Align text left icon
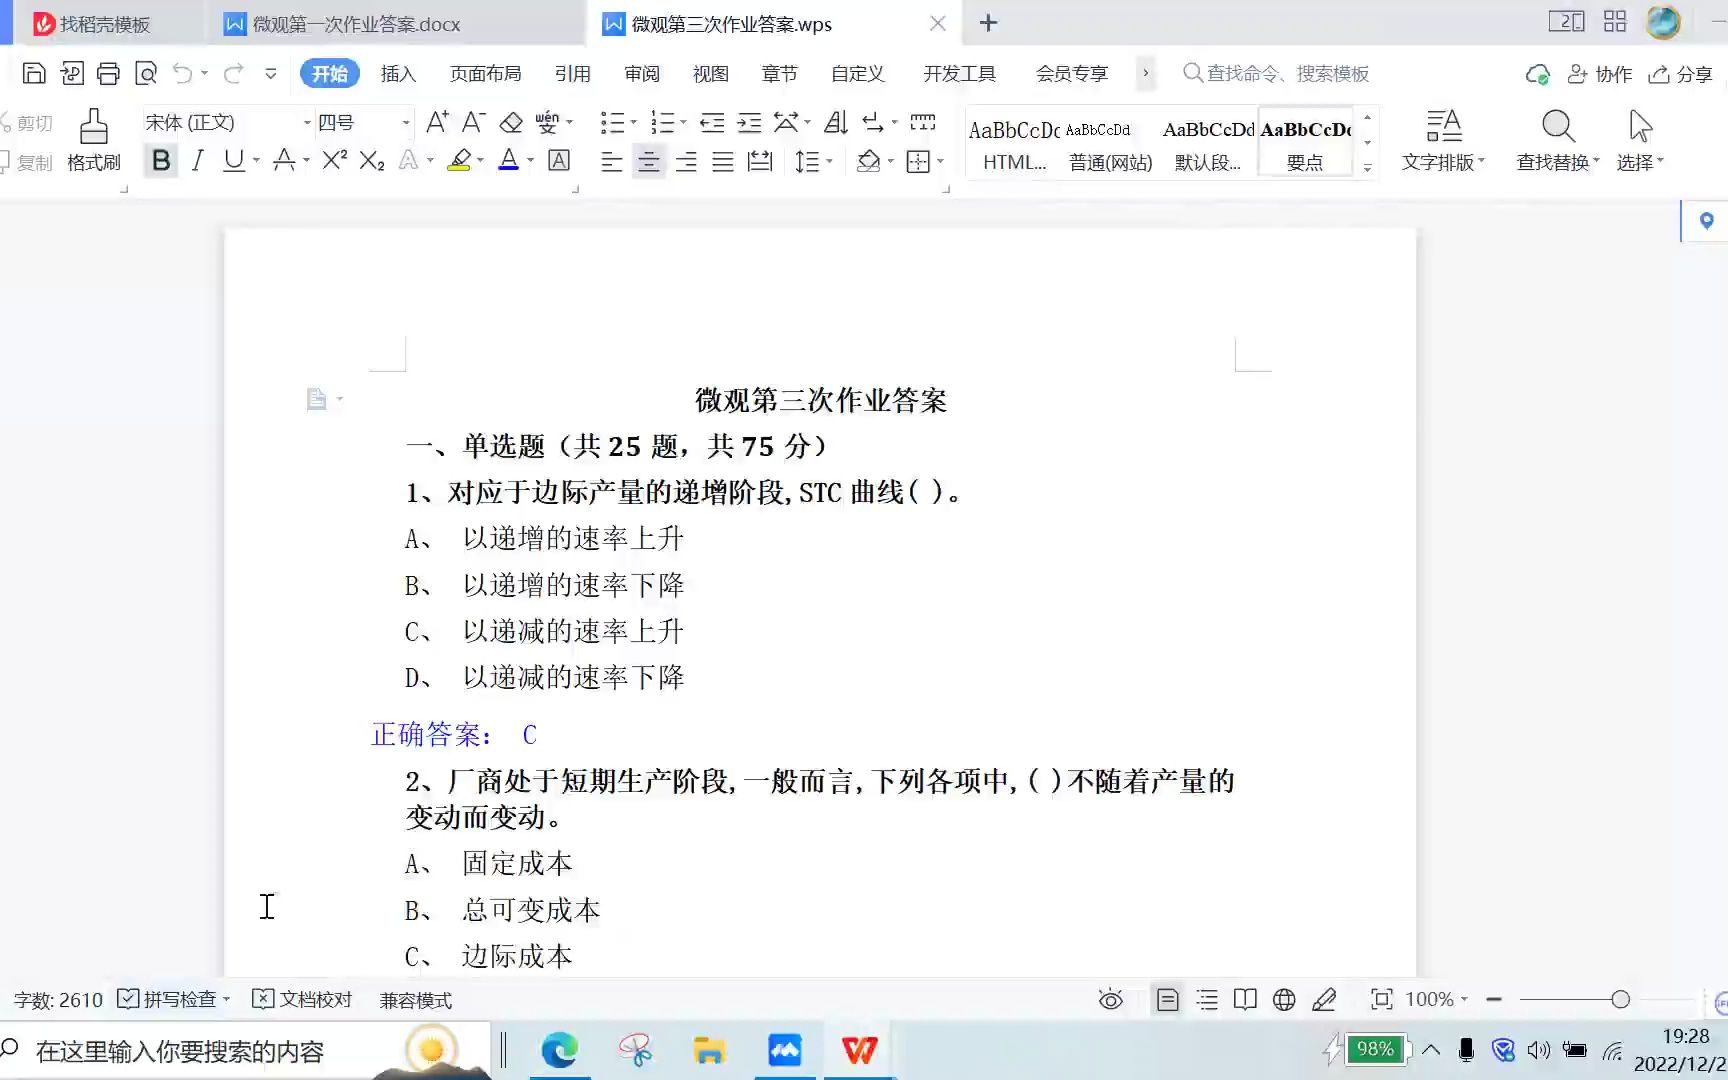This screenshot has width=1728, height=1080. click(x=611, y=161)
